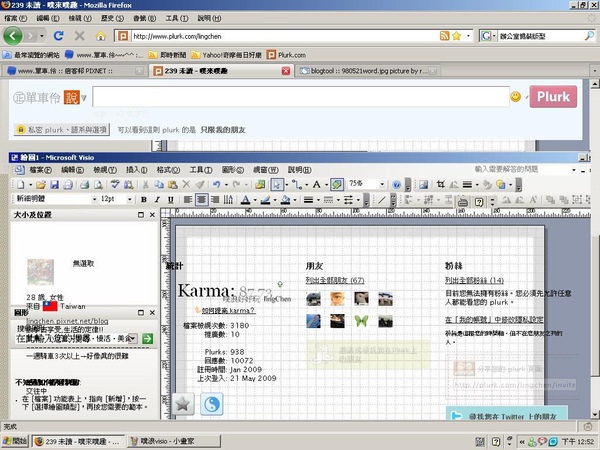The height and width of the screenshot is (450, 600).
Task: Click the font color A swatch
Action: click(x=245, y=200)
